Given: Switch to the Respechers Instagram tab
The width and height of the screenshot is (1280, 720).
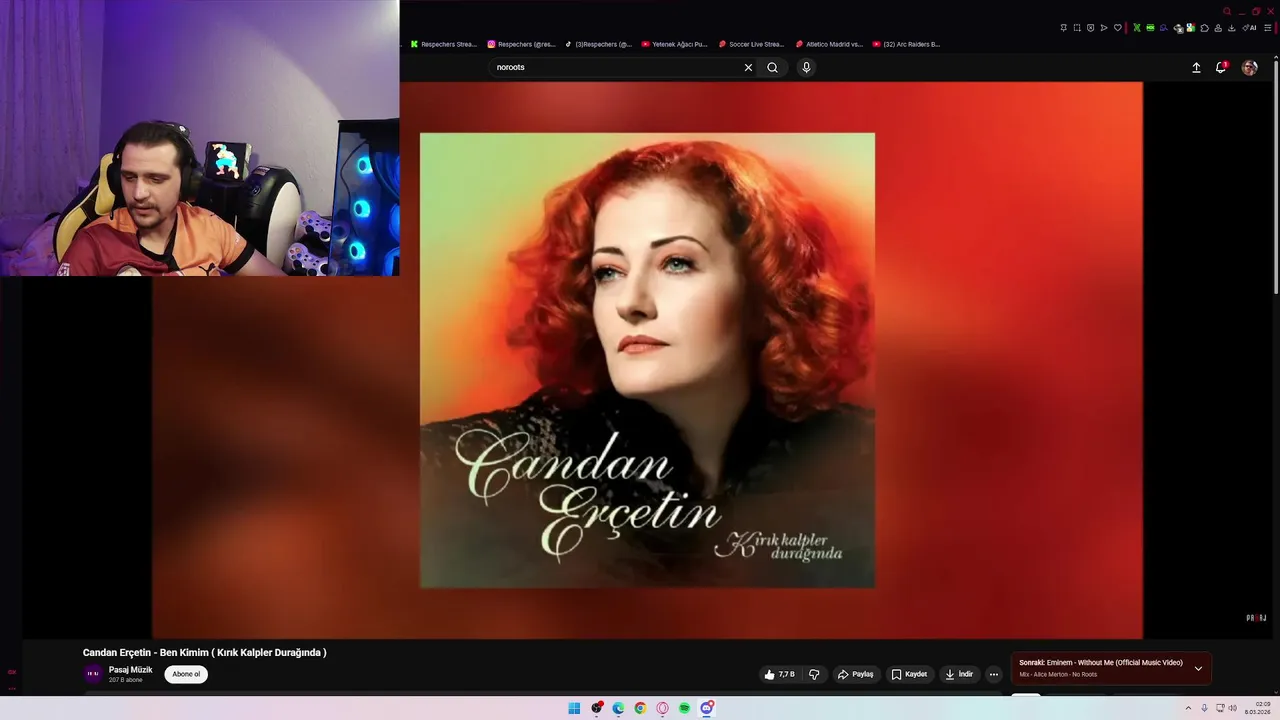Looking at the screenshot, I should coord(521,44).
